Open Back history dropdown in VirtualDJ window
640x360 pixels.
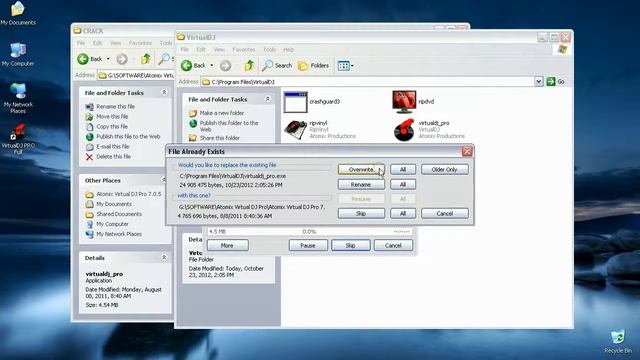[211, 65]
